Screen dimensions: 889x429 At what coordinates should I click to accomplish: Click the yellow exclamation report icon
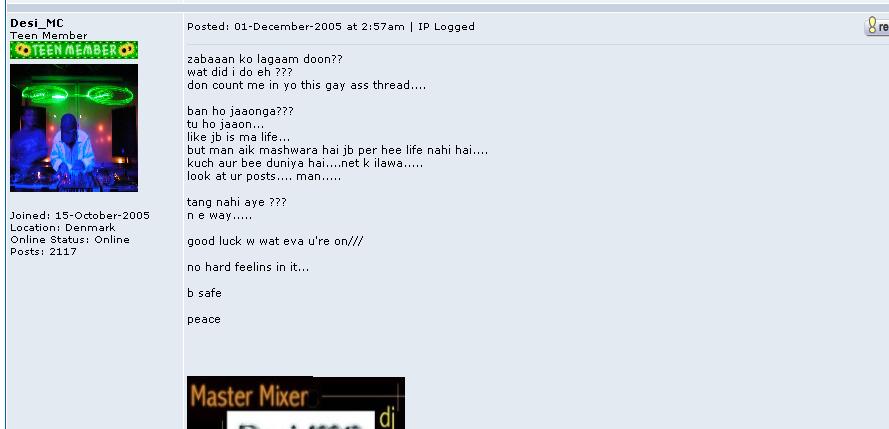[x=872, y=26]
